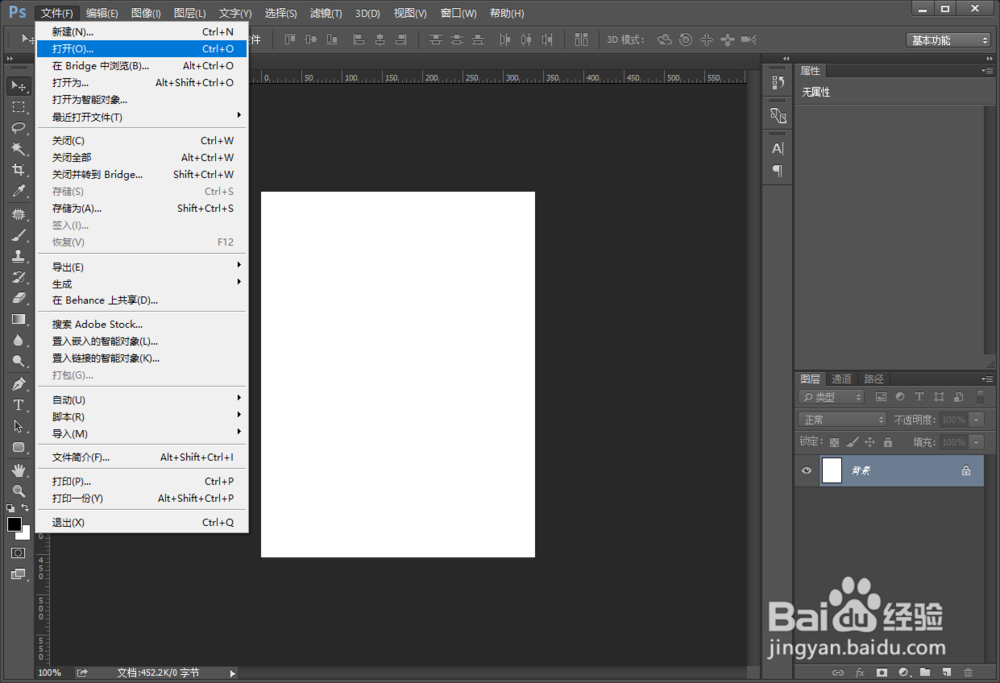Create a new group folder icon
Viewport: 1000px width, 683px height.
[x=925, y=672]
